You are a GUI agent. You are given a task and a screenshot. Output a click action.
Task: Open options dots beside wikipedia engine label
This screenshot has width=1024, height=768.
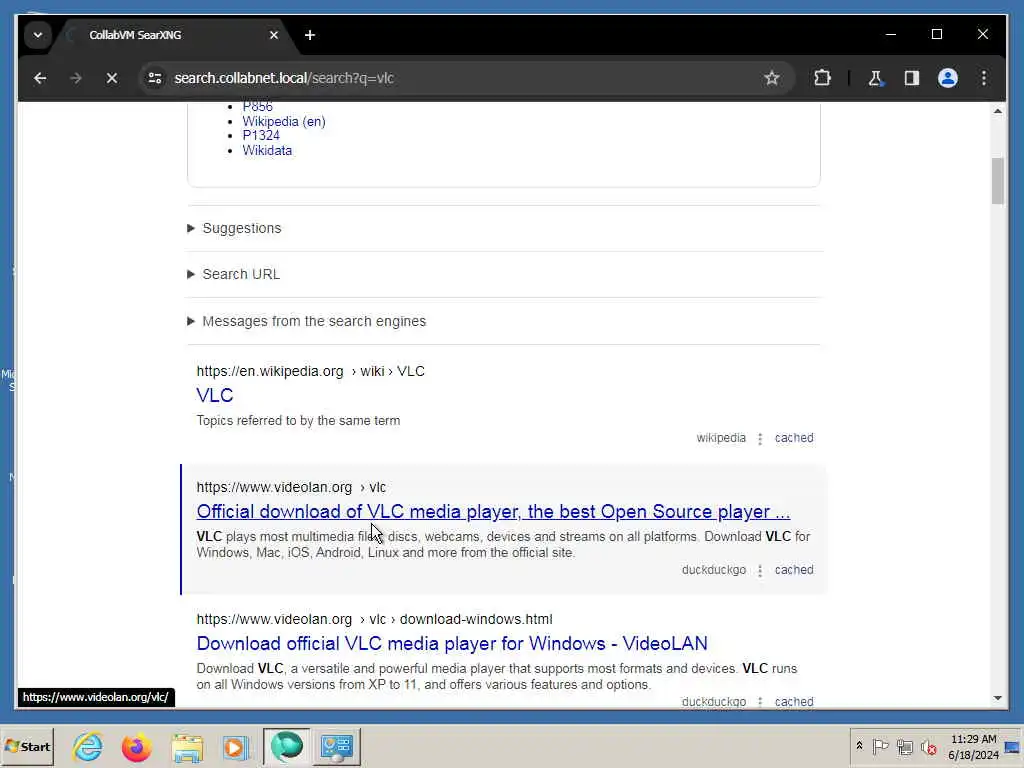click(x=760, y=439)
